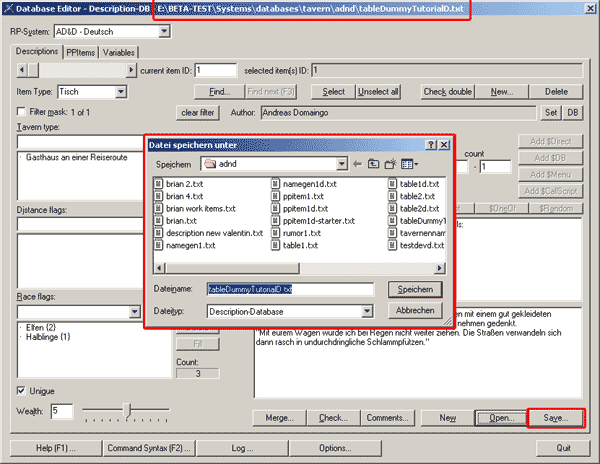Go up one folder level
The height and width of the screenshot is (464, 600).
(x=374, y=163)
